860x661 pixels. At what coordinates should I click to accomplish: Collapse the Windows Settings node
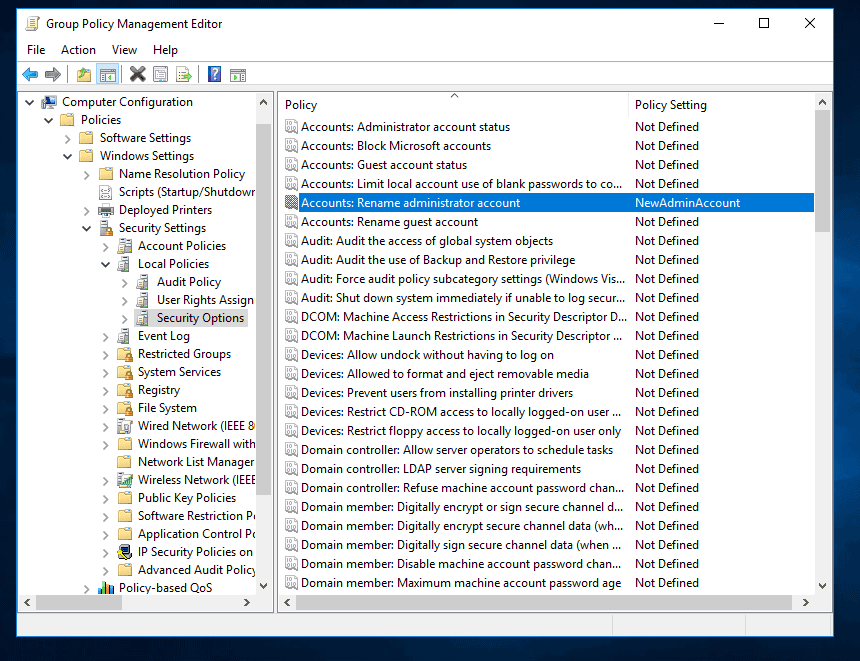click(67, 156)
